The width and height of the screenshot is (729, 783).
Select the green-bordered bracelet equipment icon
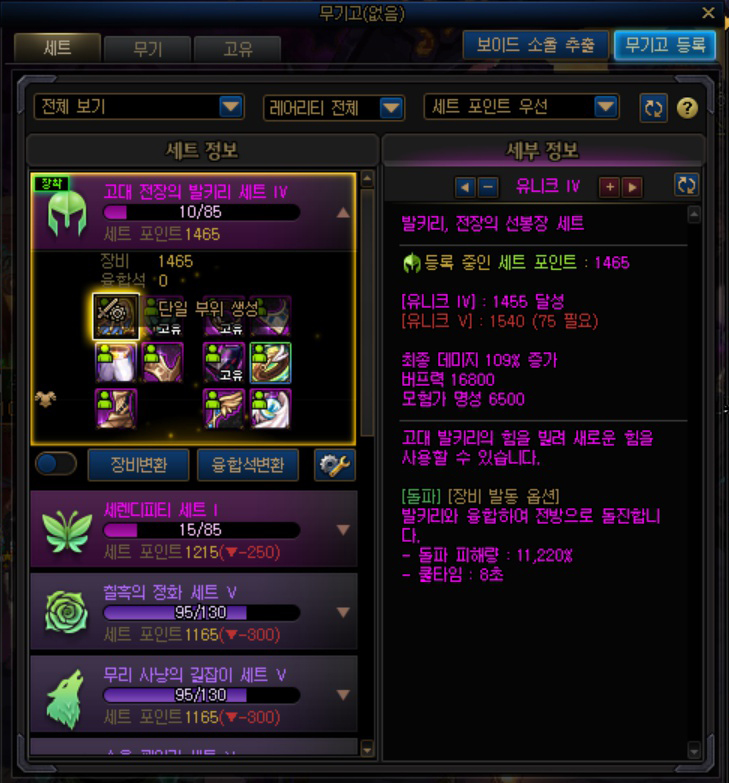click(270, 363)
